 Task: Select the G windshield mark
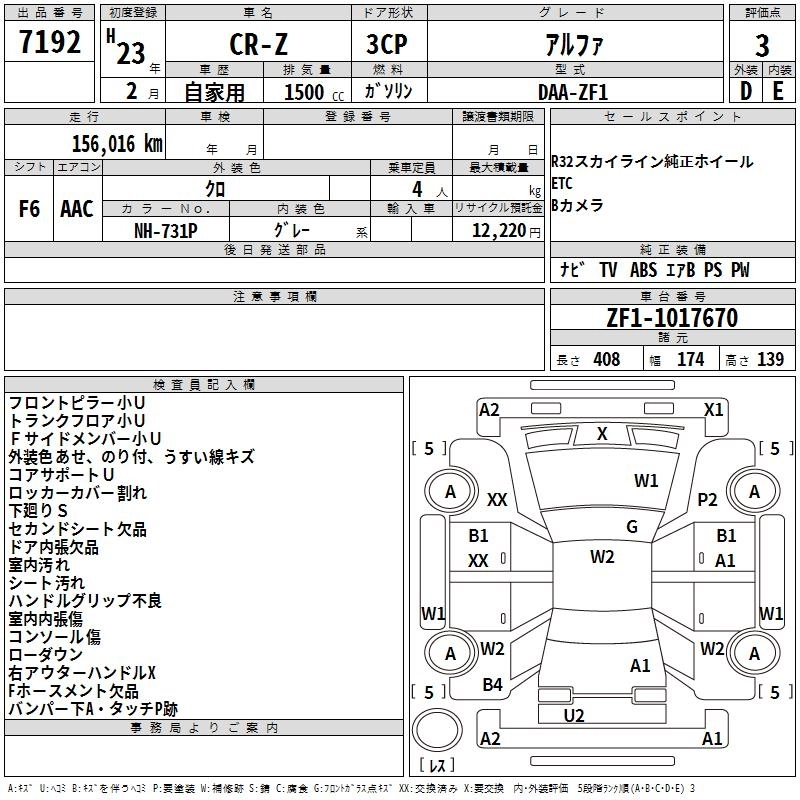(x=632, y=526)
